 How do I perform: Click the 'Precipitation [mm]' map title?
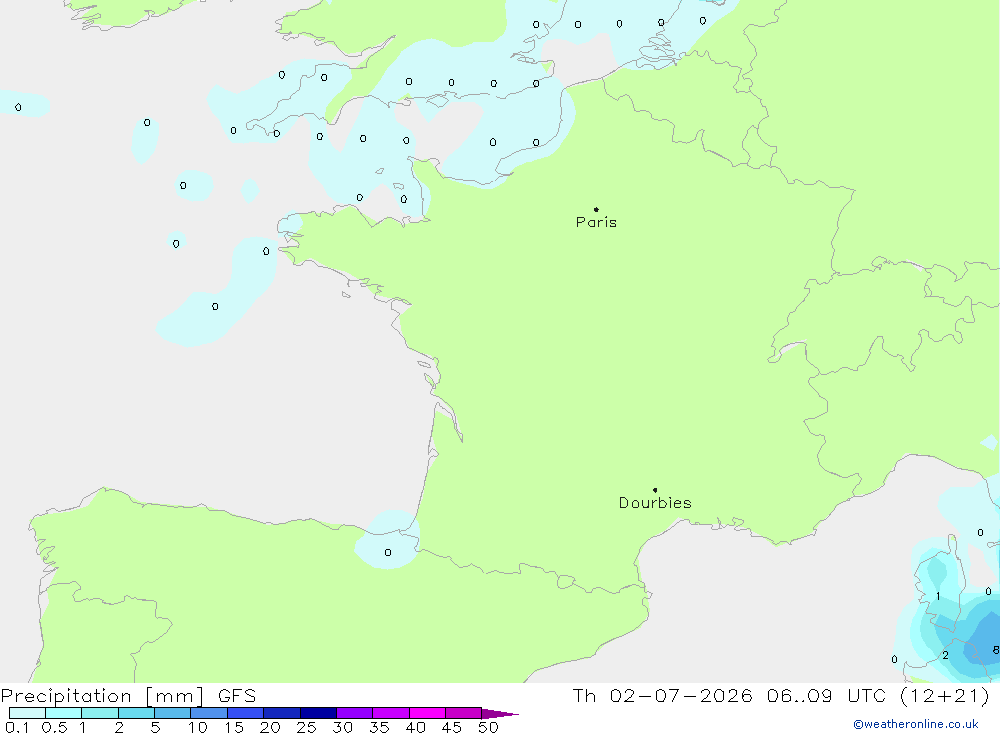tap(103, 696)
